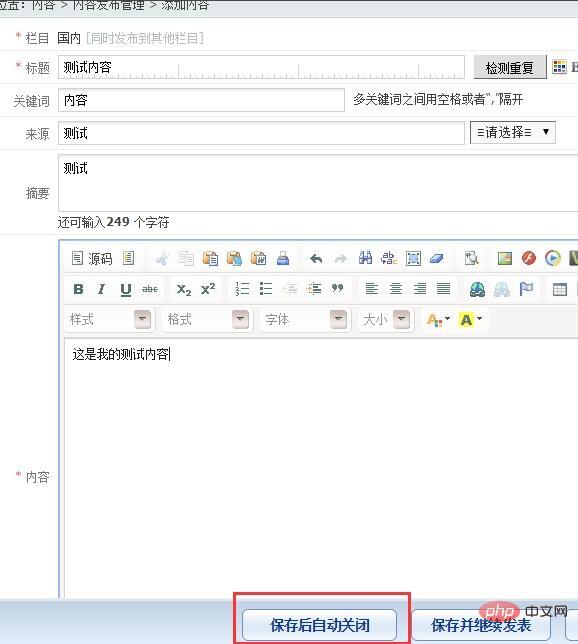Toggle Bold formatting in editor toolbar
Screen dimensions: 578x644
pos(78,289)
